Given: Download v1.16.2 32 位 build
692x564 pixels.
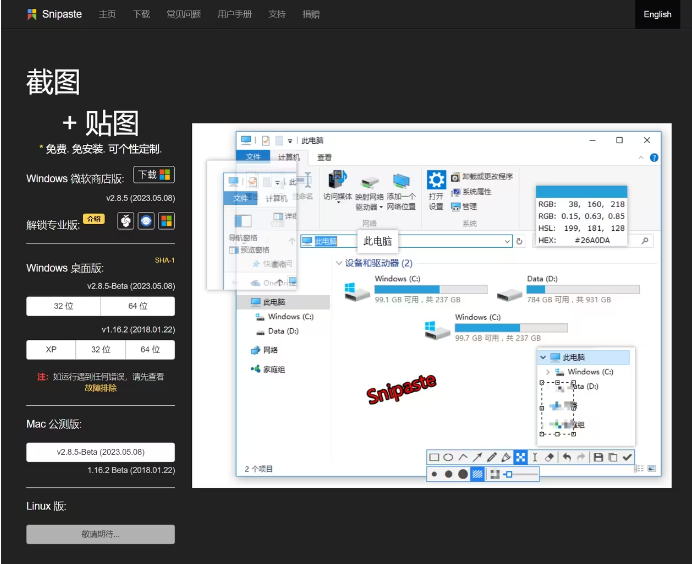Looking at the screenshot, I should pos(101,350).
